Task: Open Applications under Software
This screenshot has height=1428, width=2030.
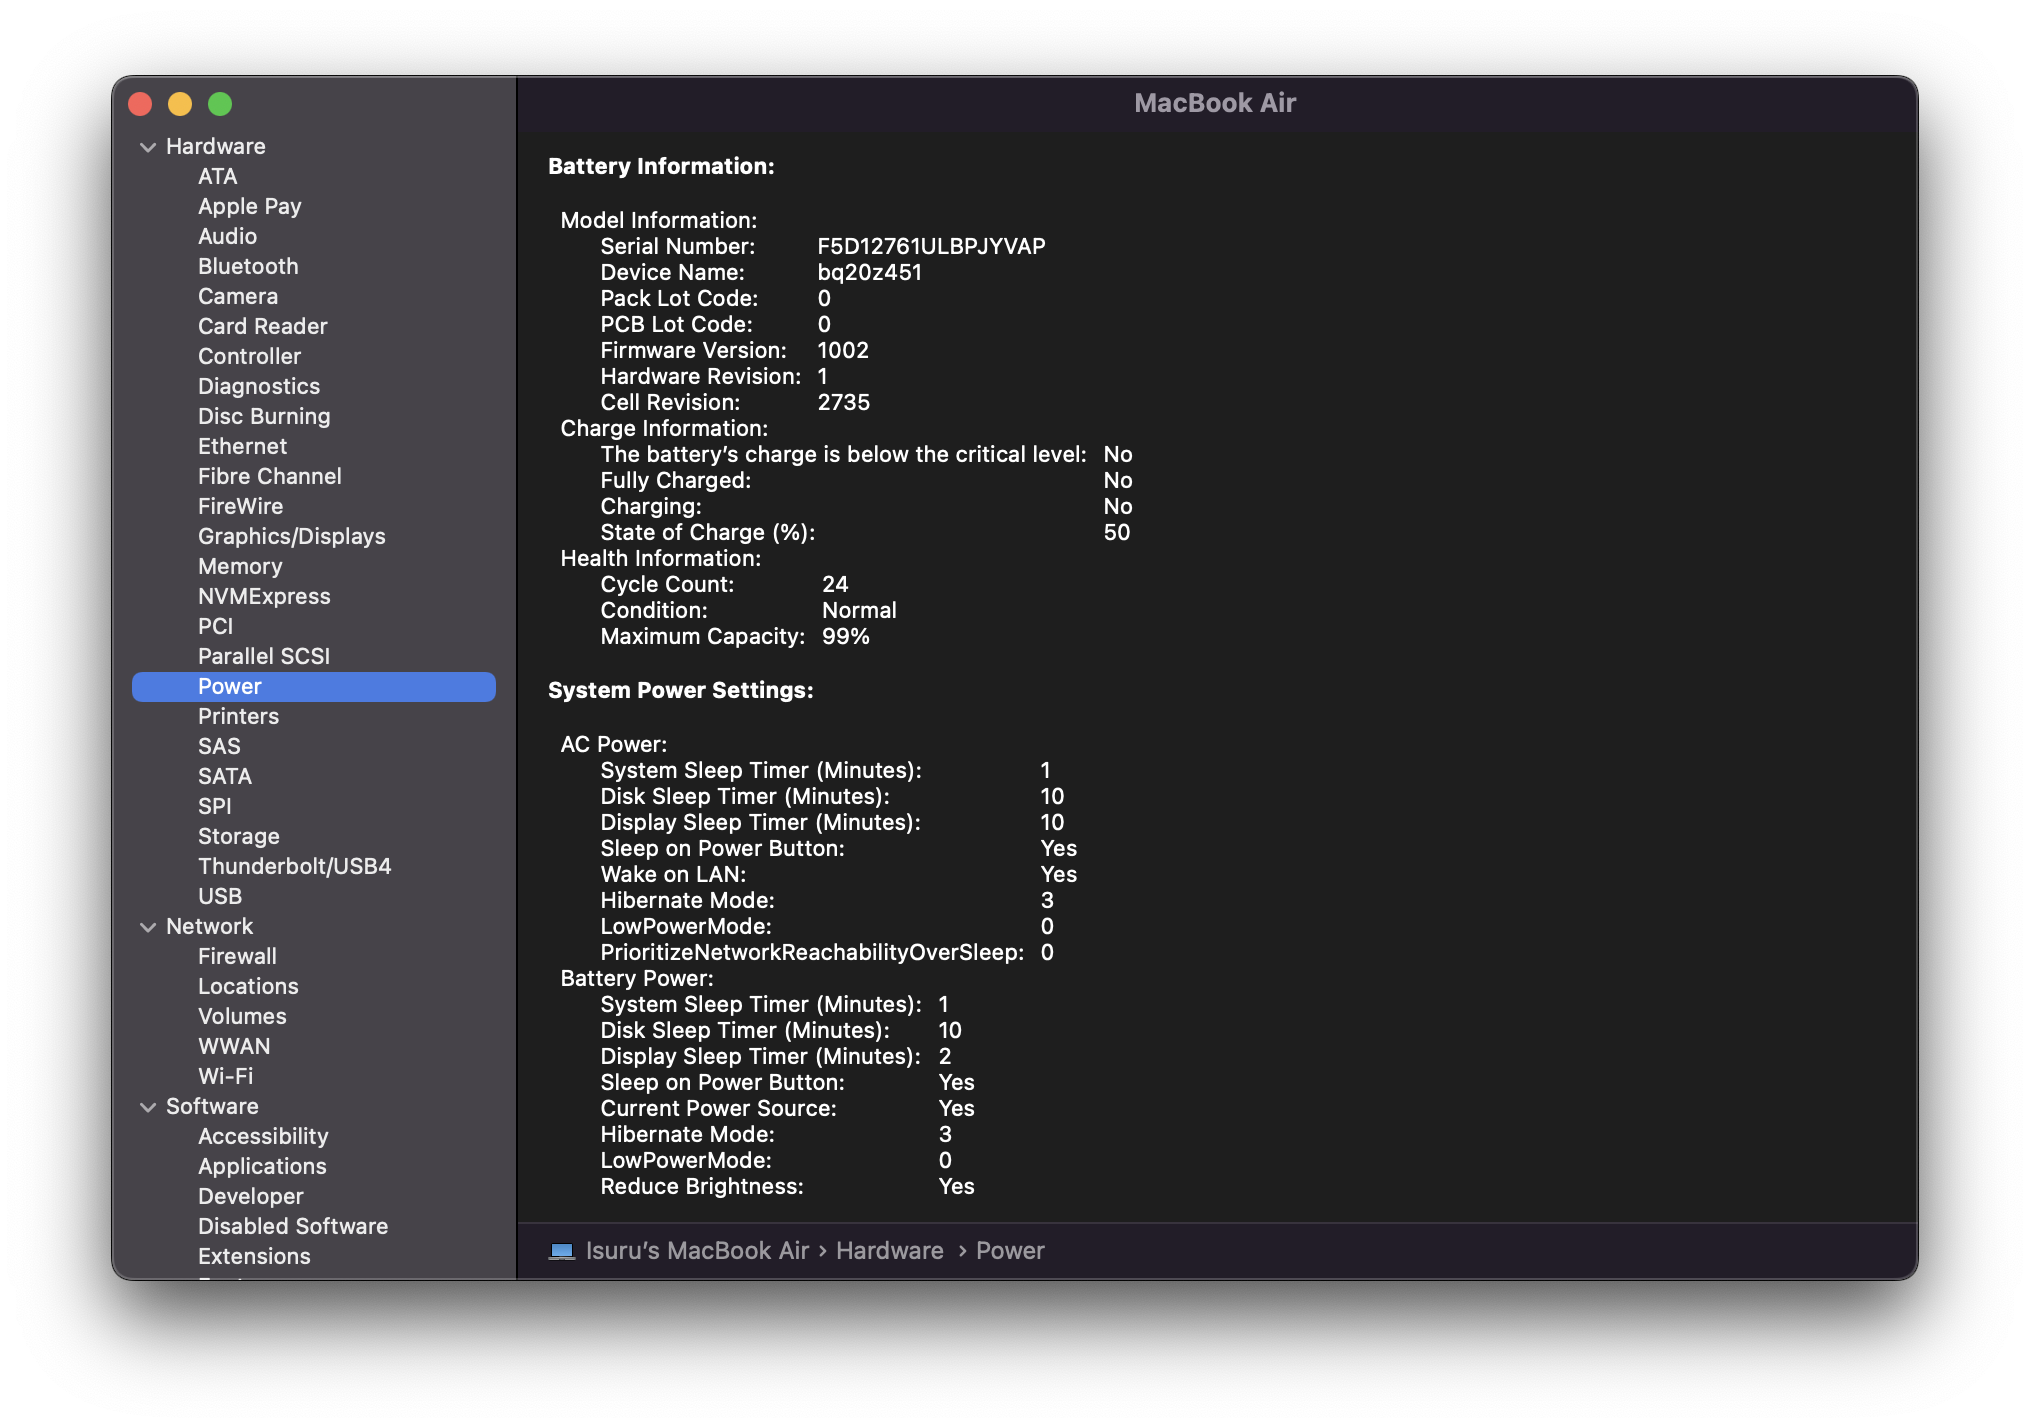Action: click(x=262, y=1166)
